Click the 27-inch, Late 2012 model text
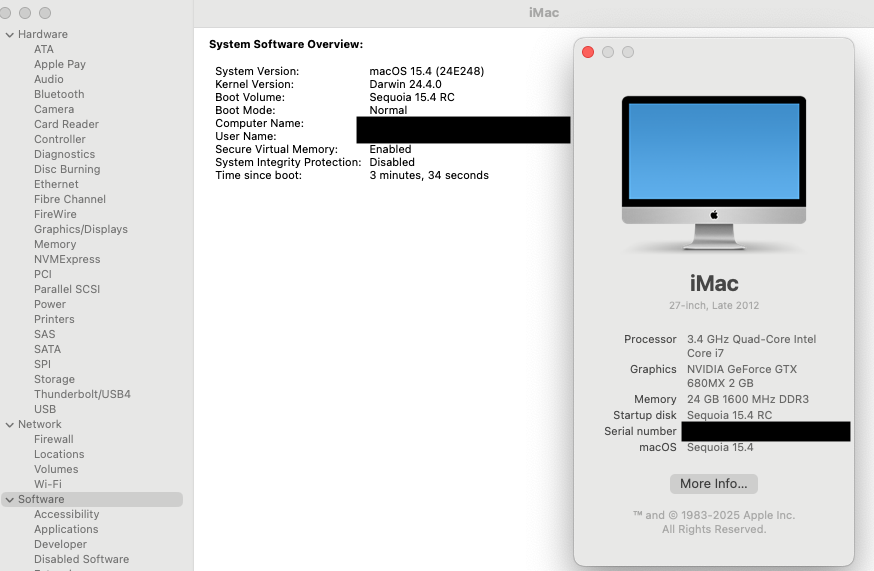 pos(714,306)
